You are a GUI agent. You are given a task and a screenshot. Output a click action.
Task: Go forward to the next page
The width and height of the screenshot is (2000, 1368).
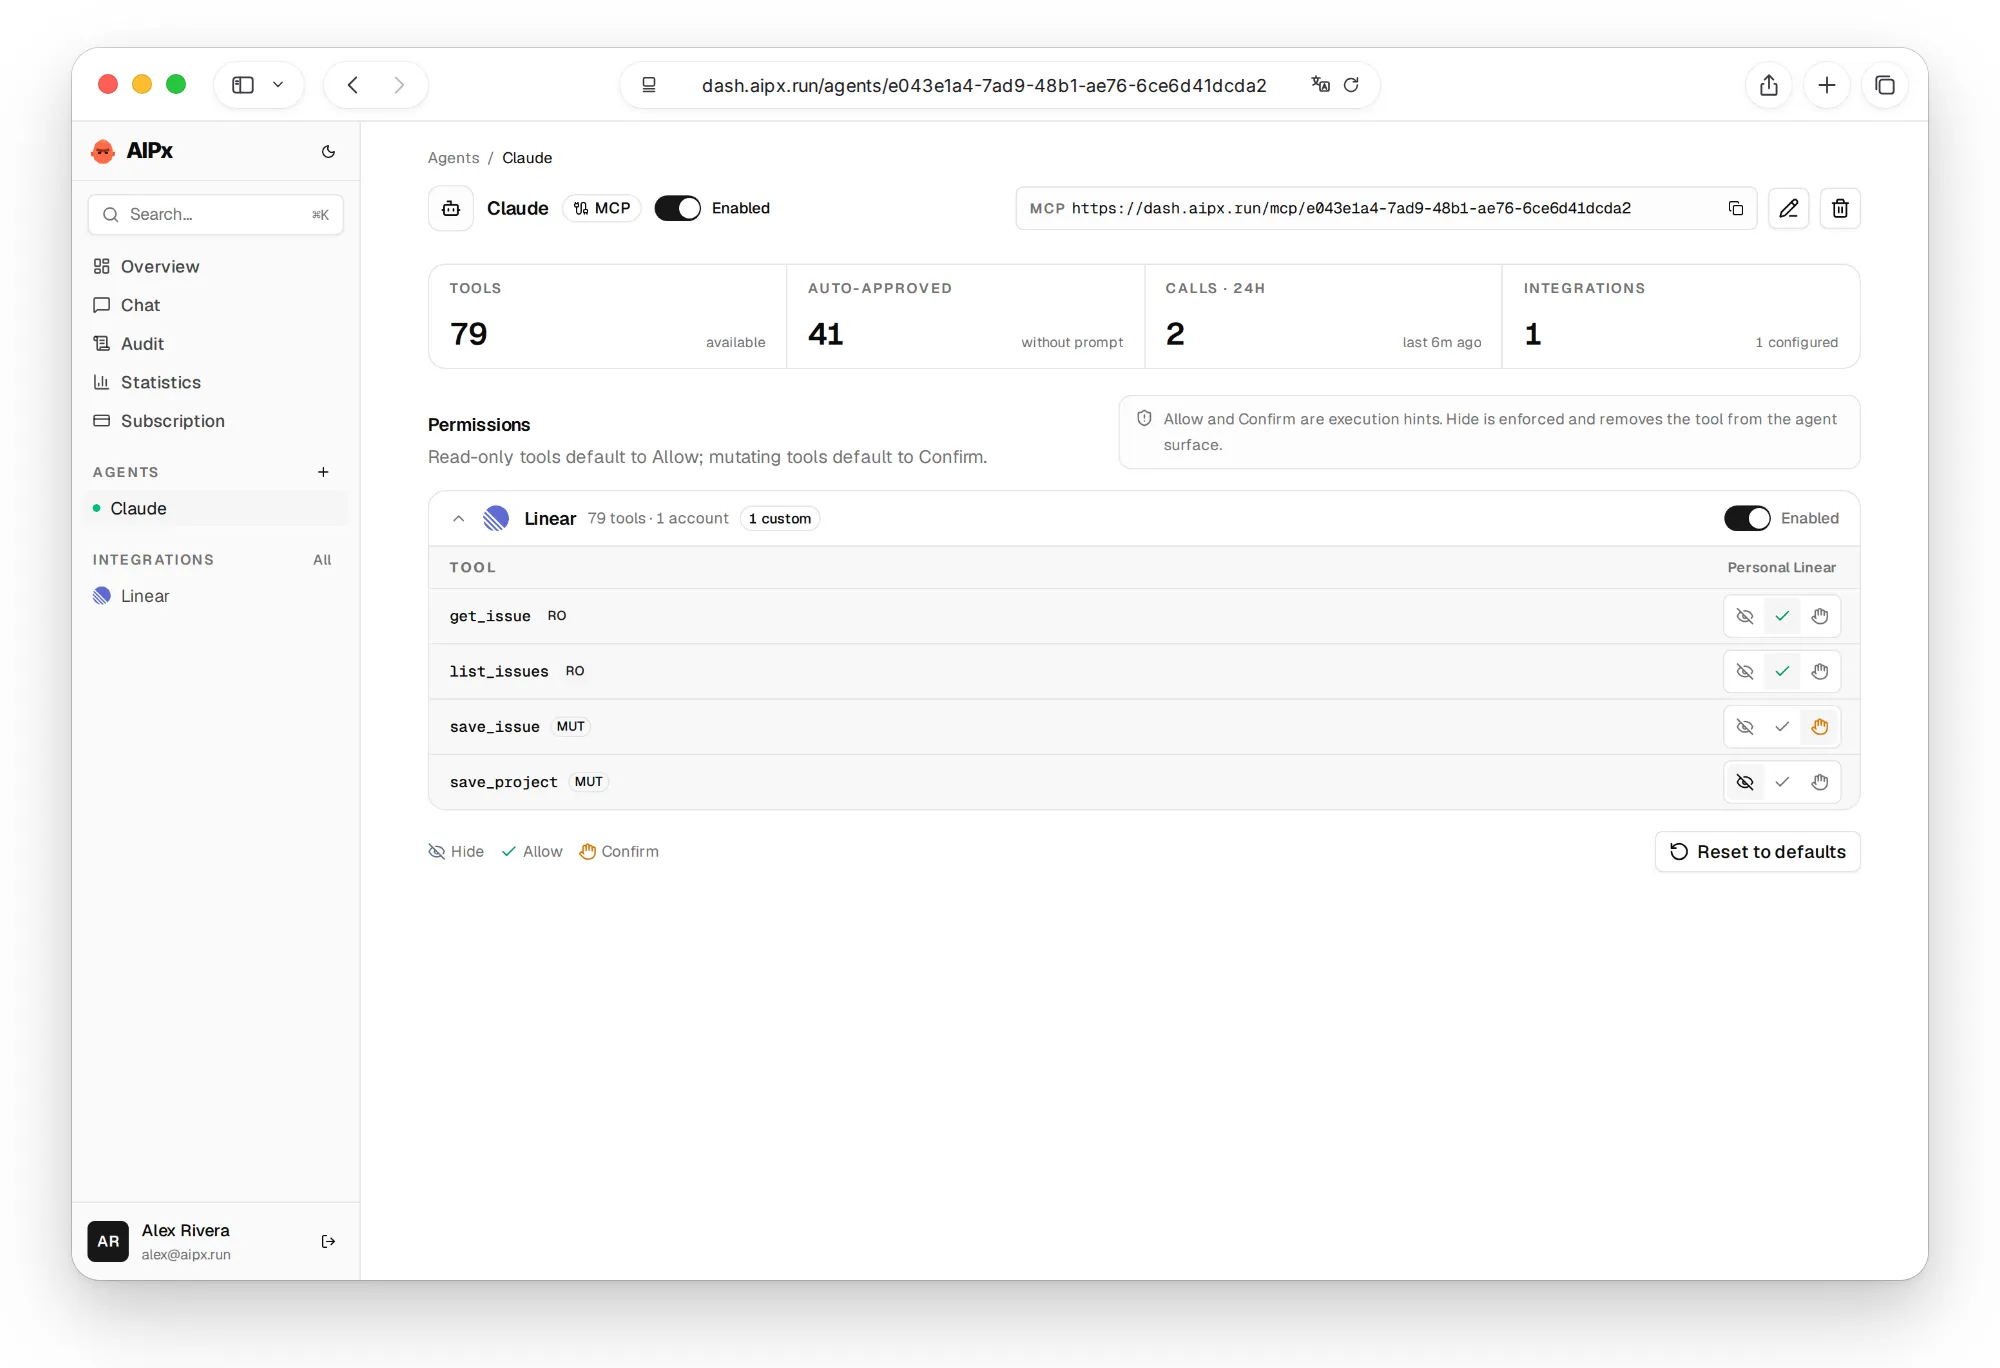399,85
